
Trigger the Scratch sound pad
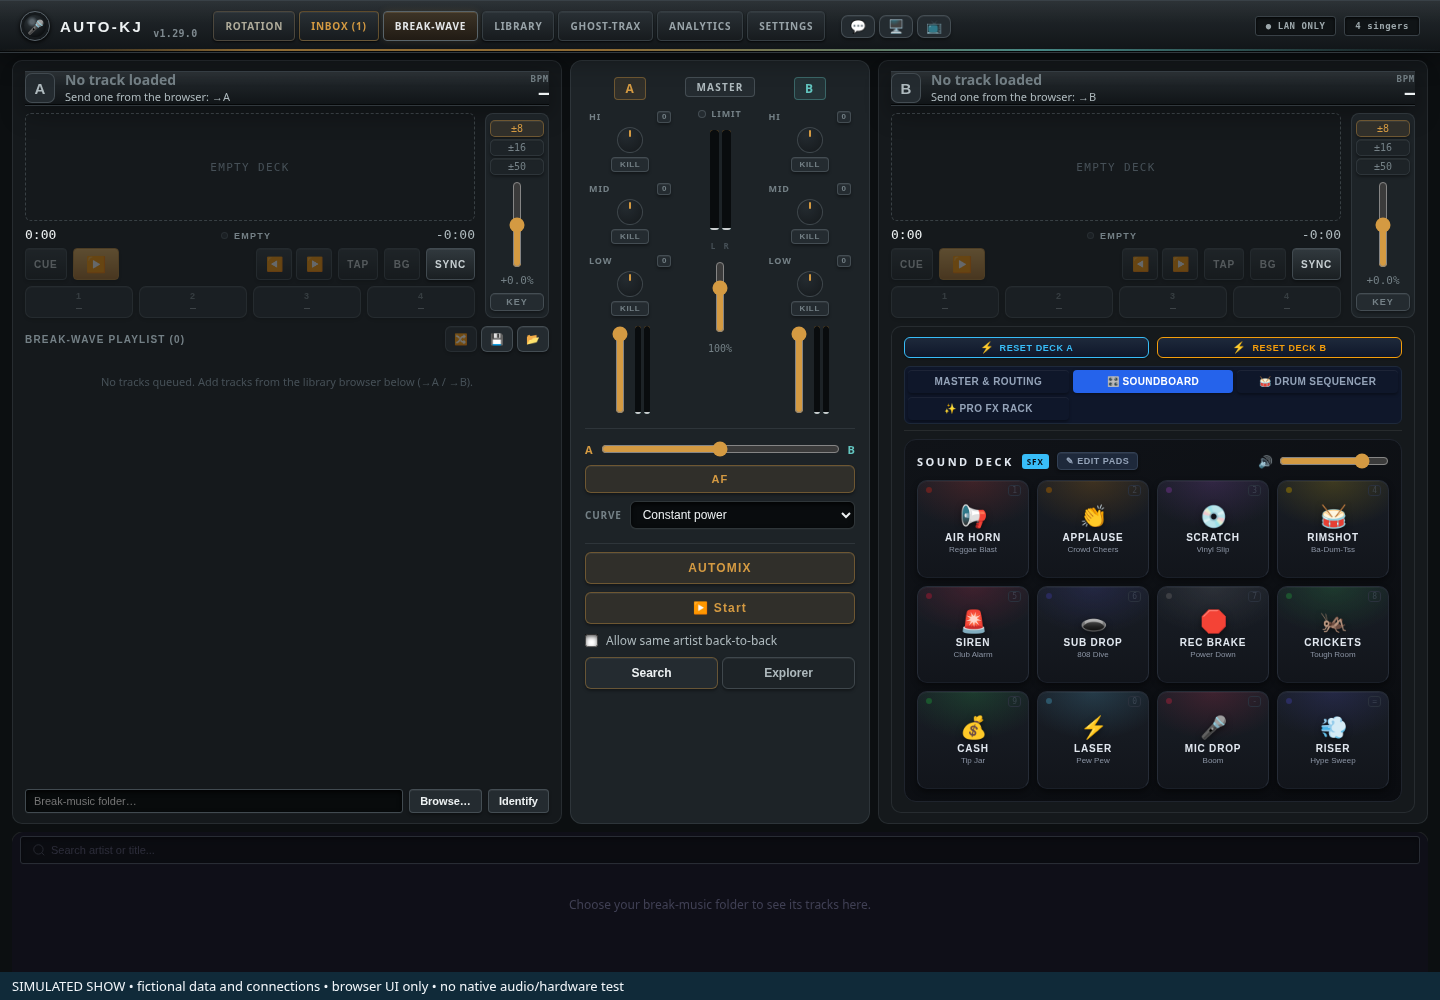1213,529
